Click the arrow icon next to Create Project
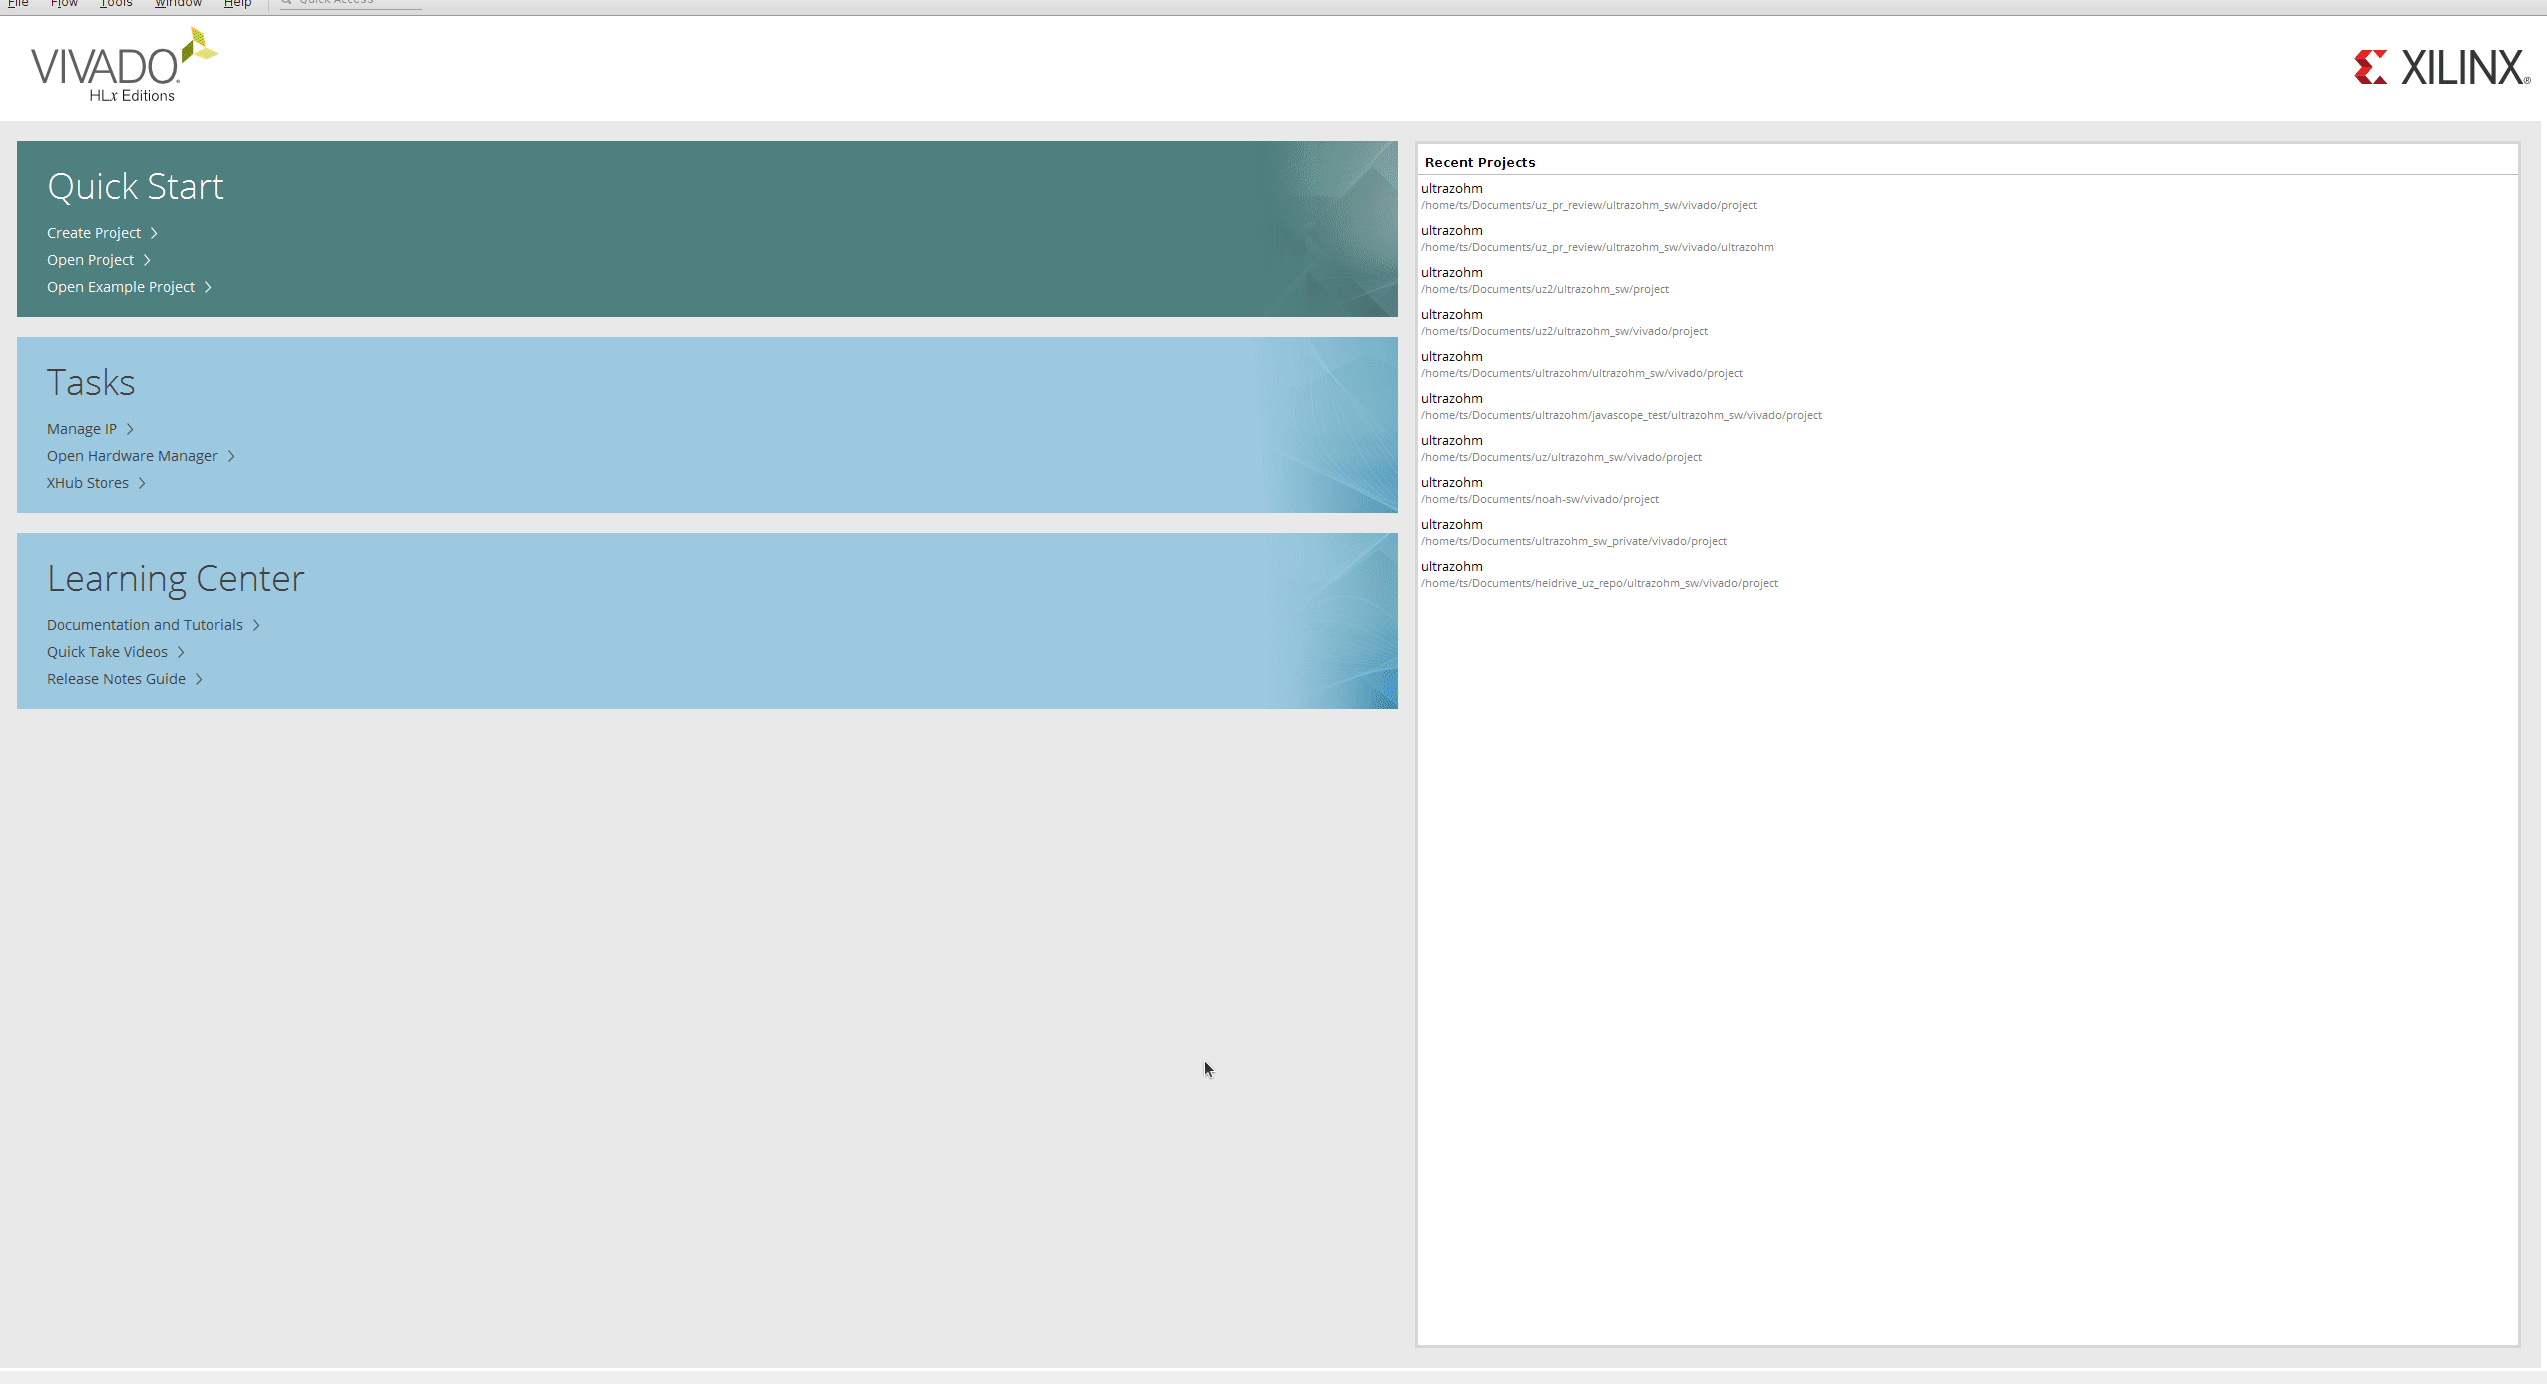 (x=155, y=232)
